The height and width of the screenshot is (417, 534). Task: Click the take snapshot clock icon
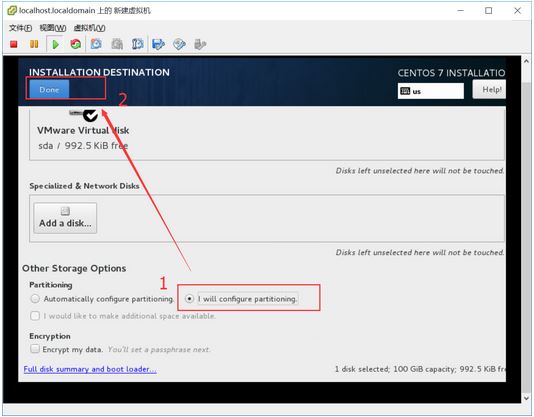pyautogui.click(x=96, y=44)
